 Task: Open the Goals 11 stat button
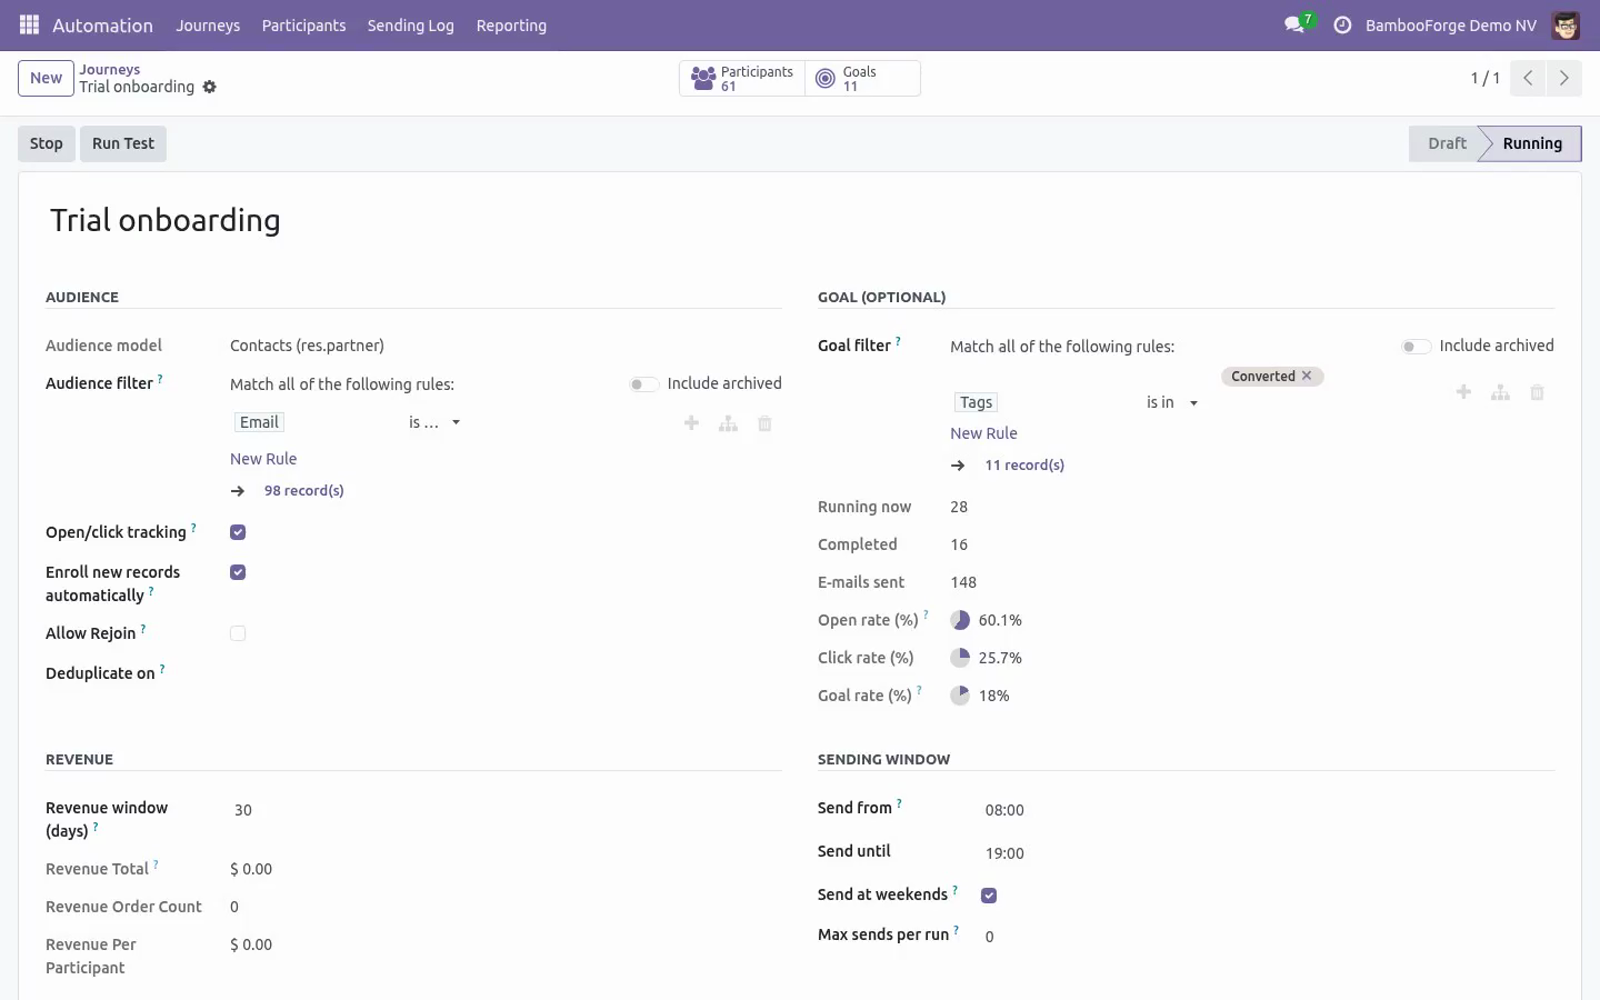(x=862, y=78)
